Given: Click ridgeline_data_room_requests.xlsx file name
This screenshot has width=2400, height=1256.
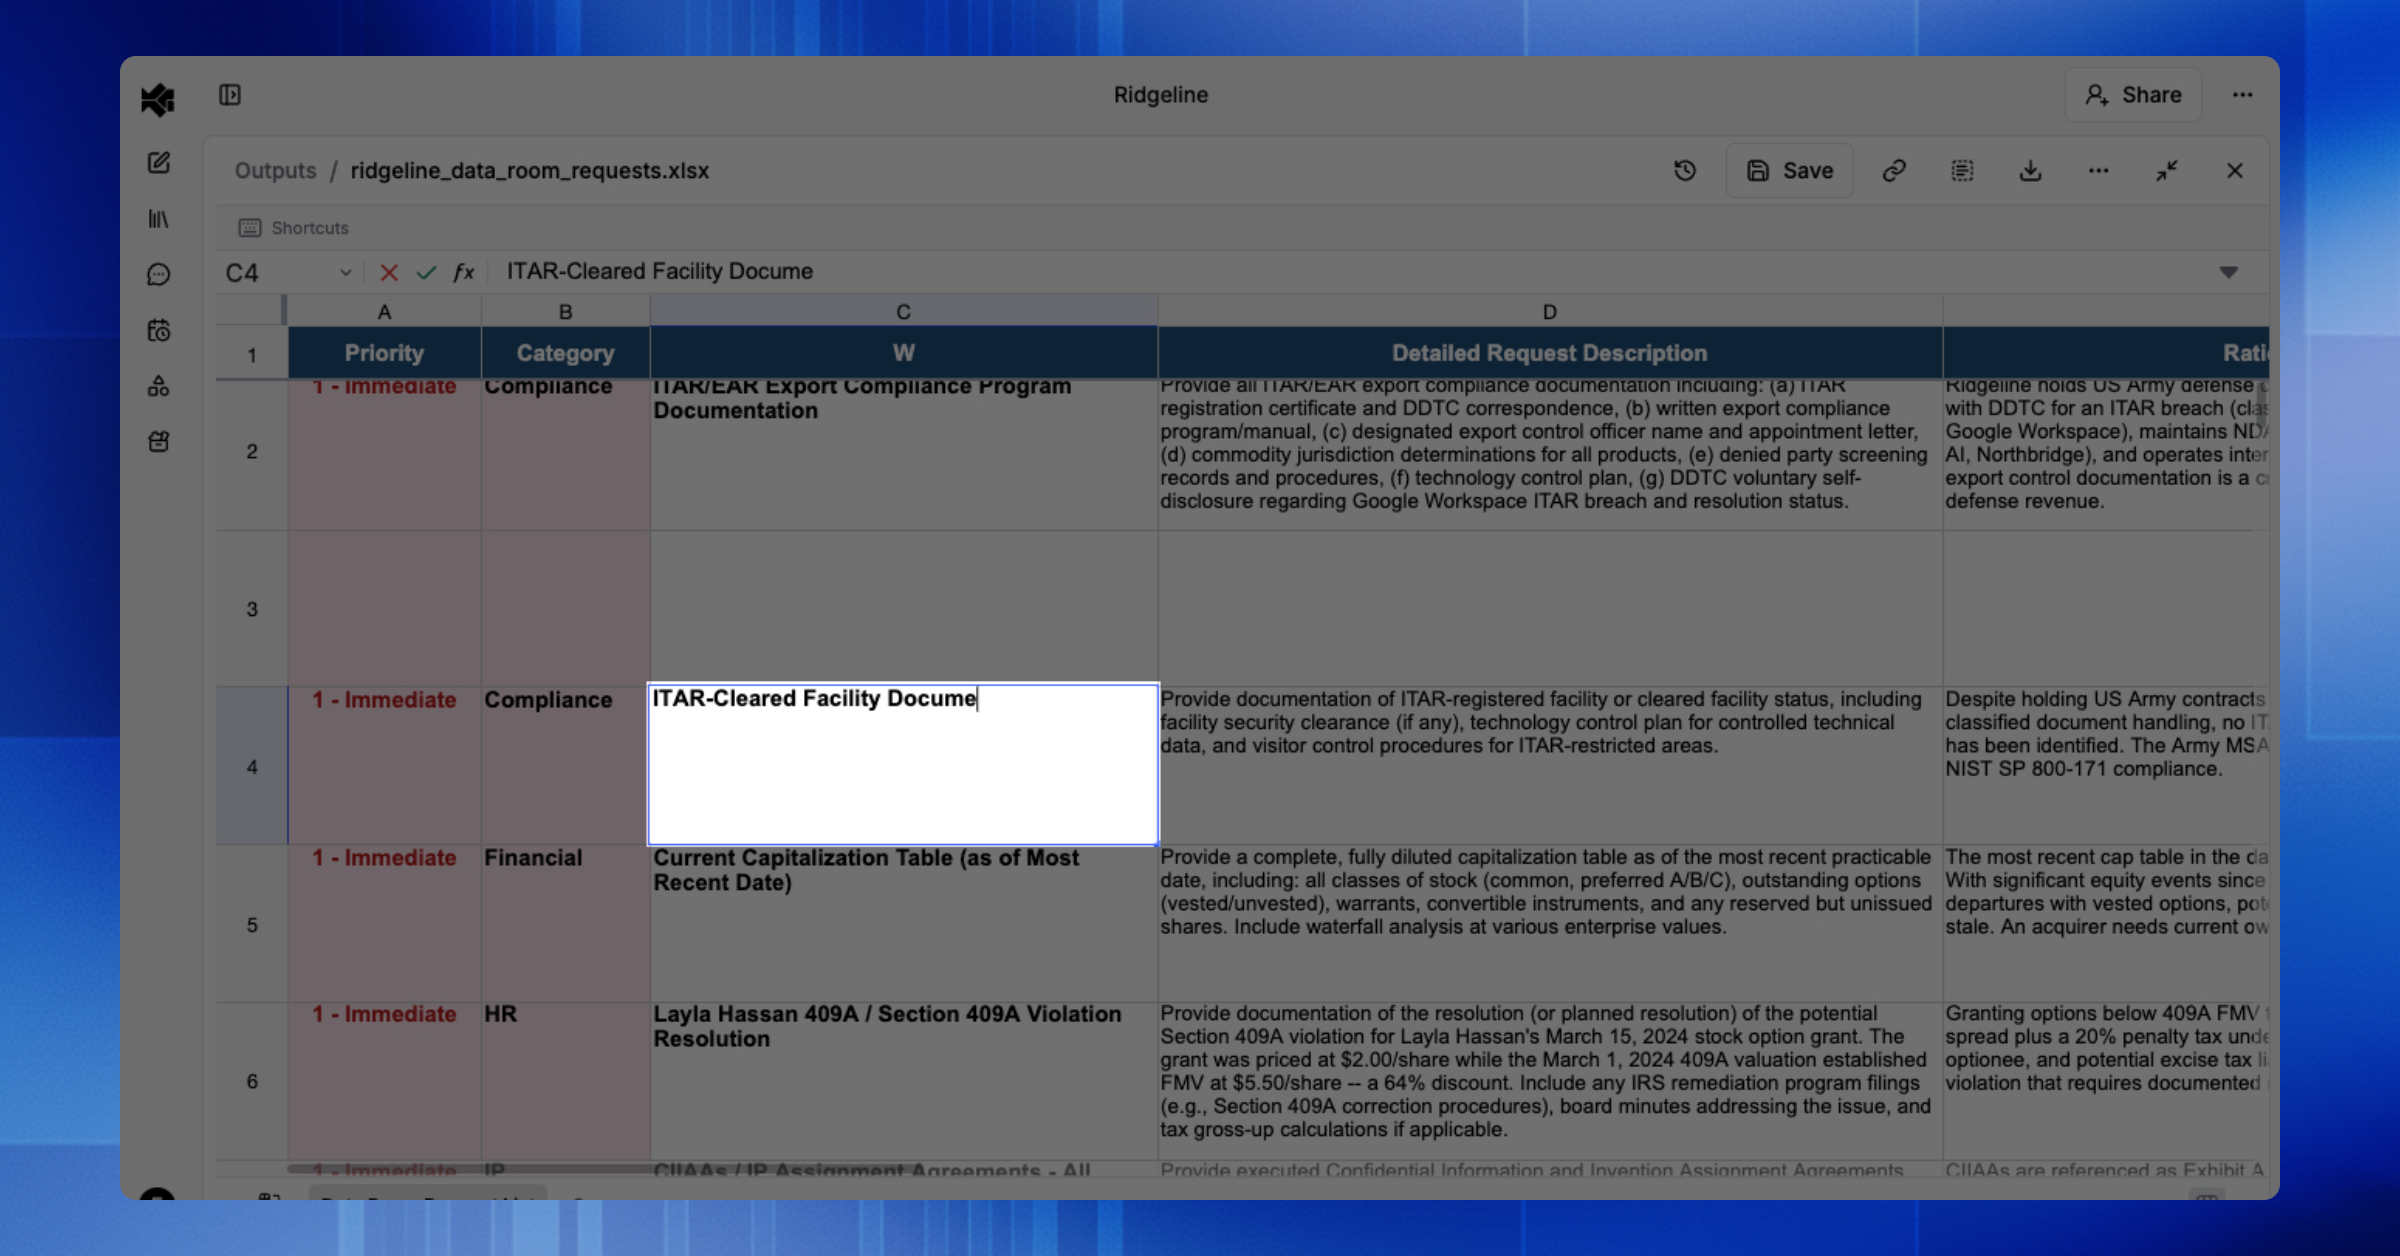Looking at the screenshot, I should click(x=530, y=171).
